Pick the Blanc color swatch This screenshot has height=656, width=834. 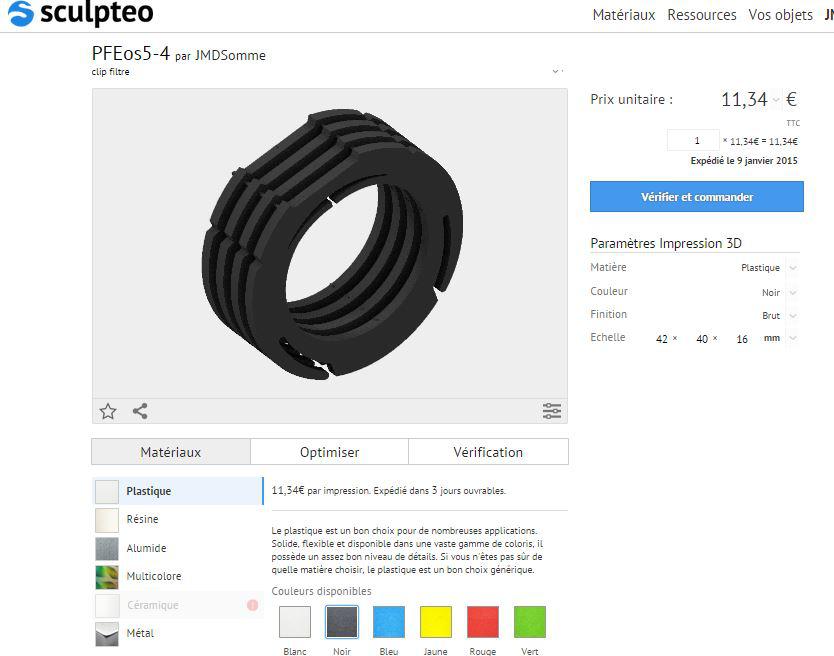(x=295, y=621)
